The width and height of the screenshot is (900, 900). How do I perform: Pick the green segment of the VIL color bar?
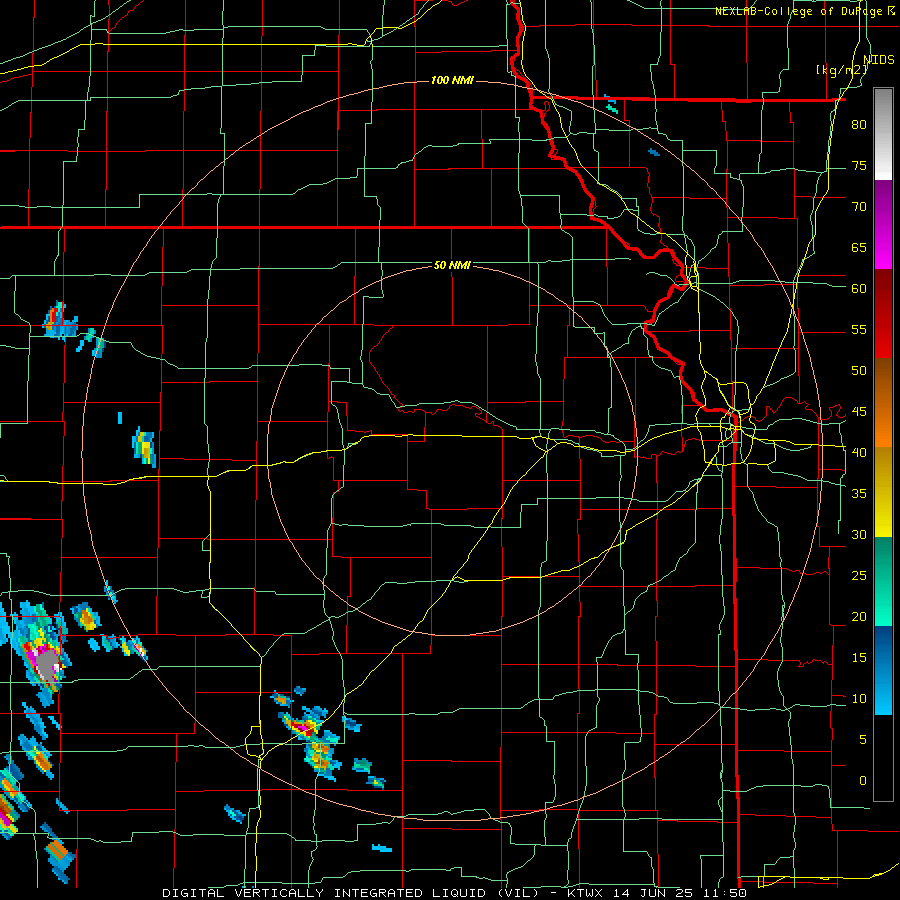coord(883,581)
